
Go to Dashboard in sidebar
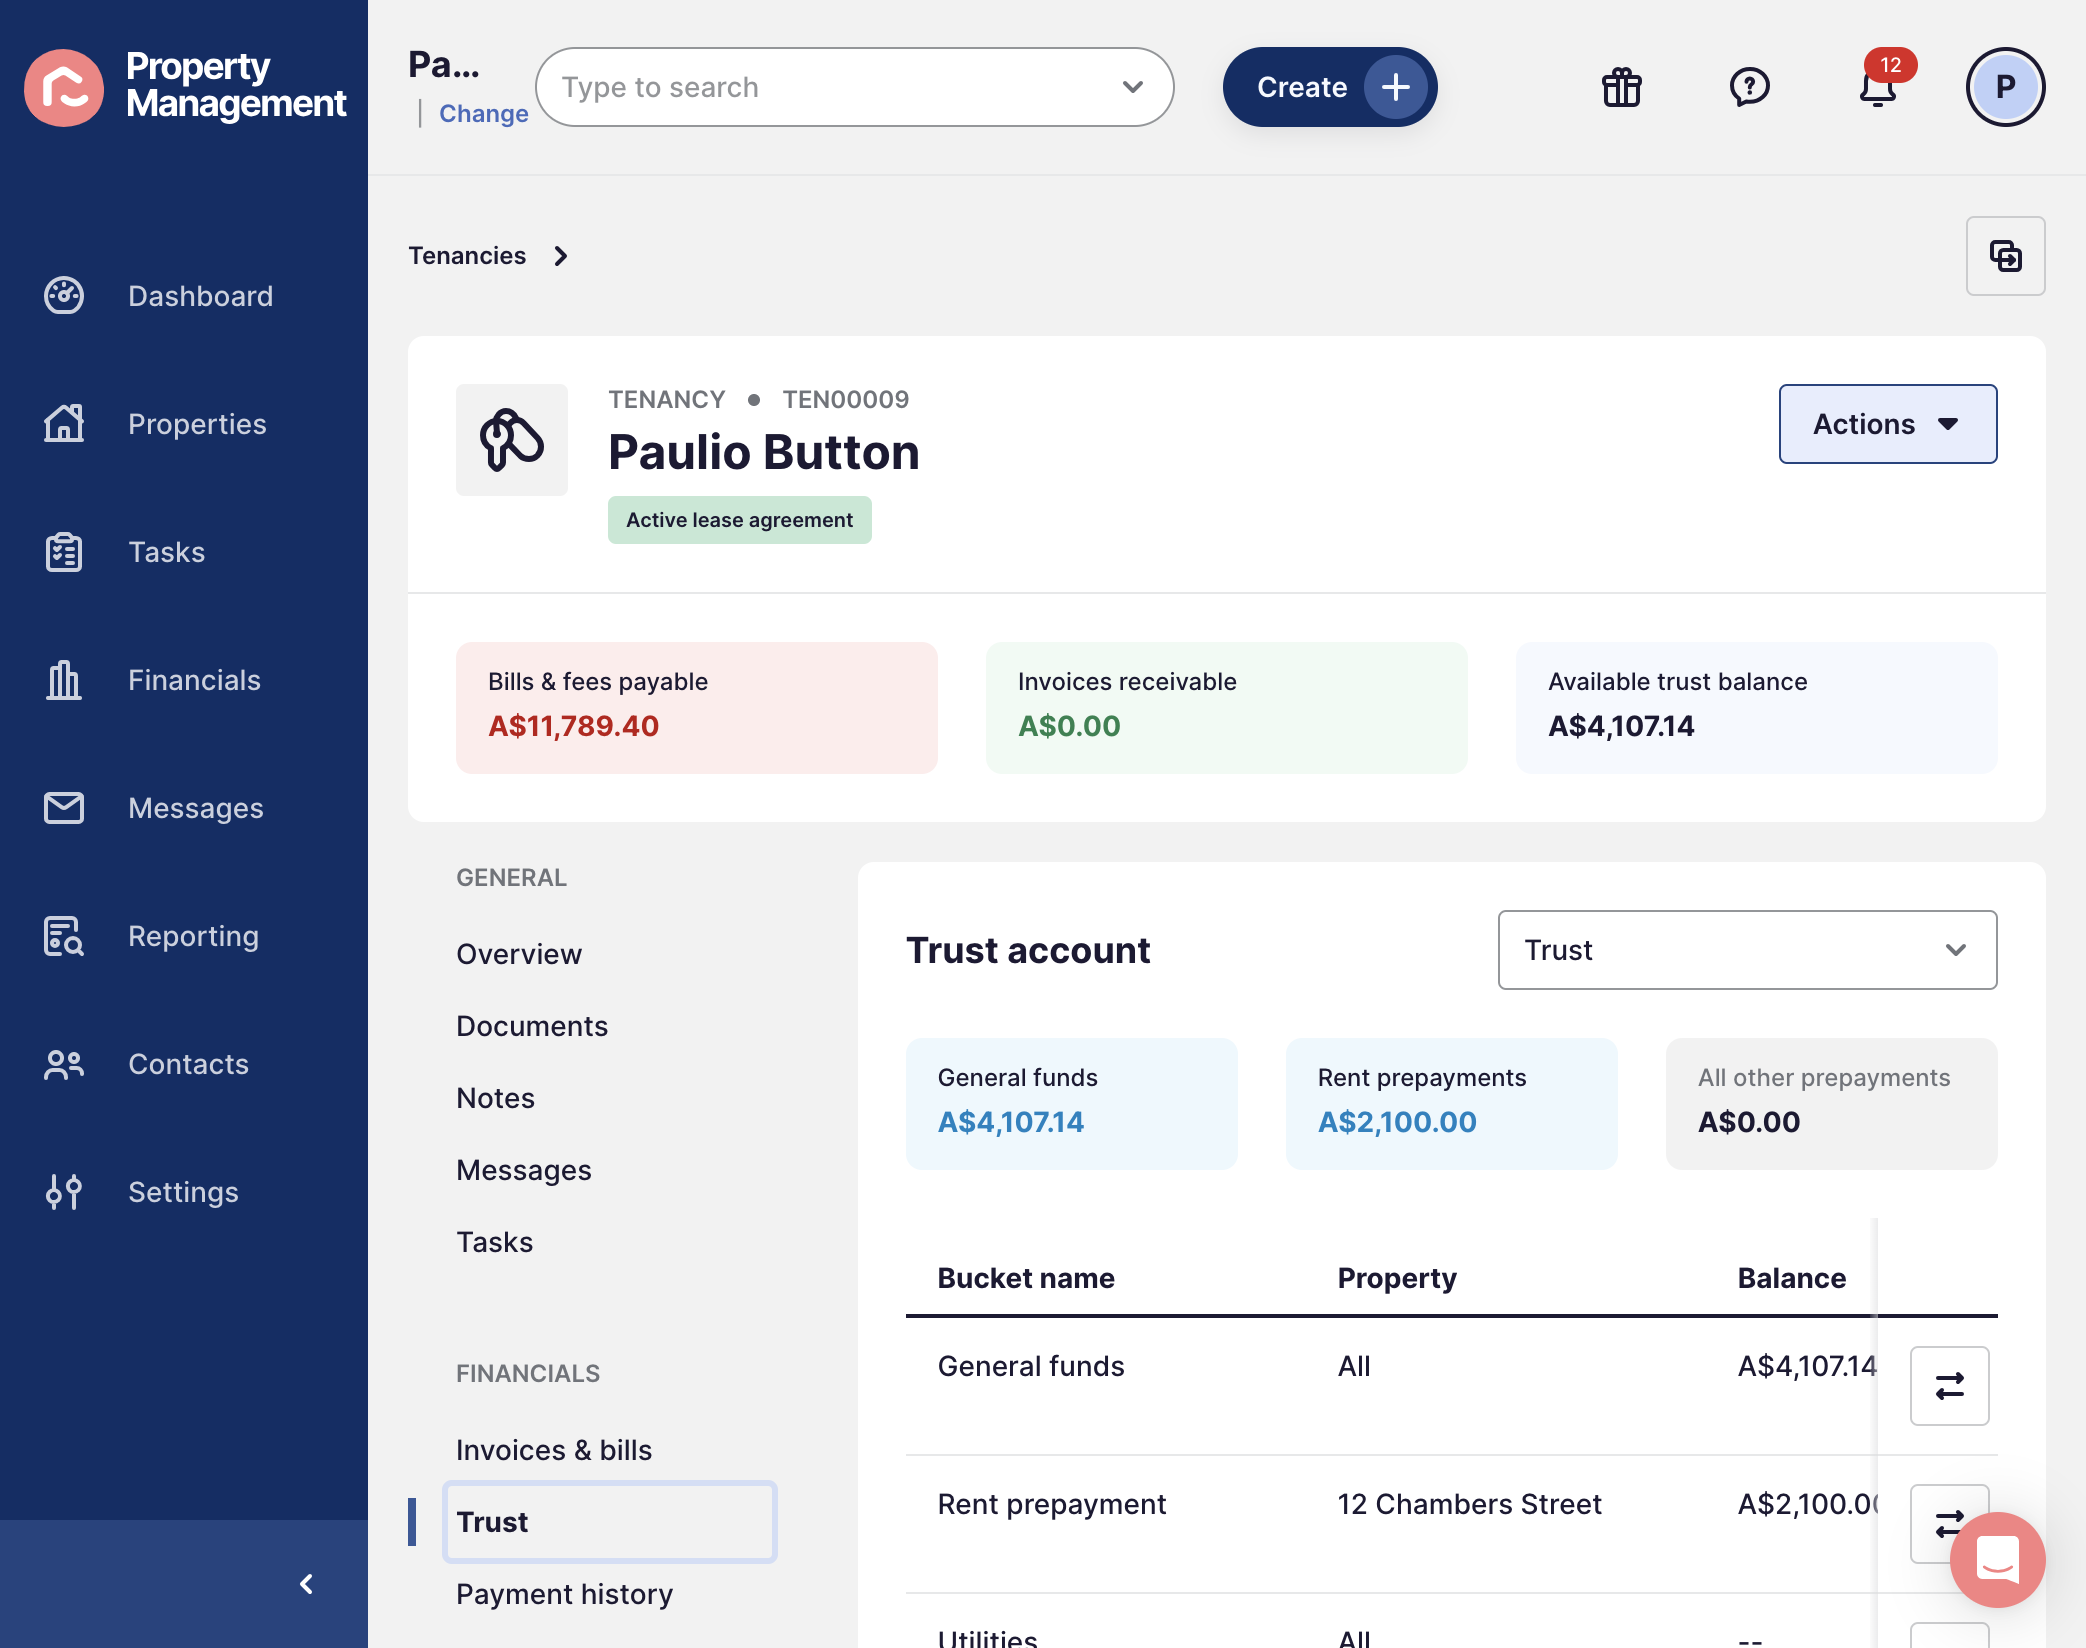pos(200,296)
